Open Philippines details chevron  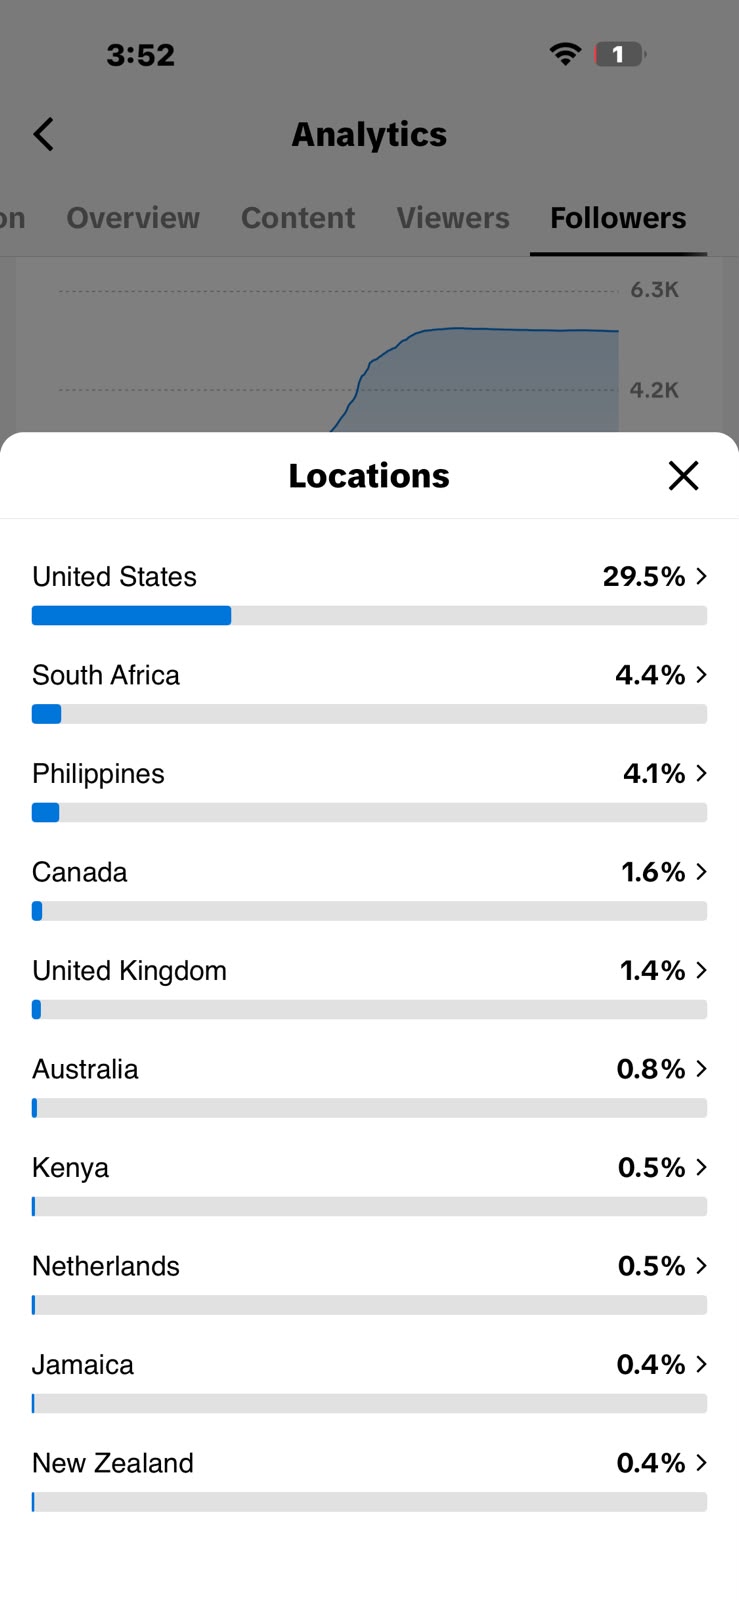point(702,773)
